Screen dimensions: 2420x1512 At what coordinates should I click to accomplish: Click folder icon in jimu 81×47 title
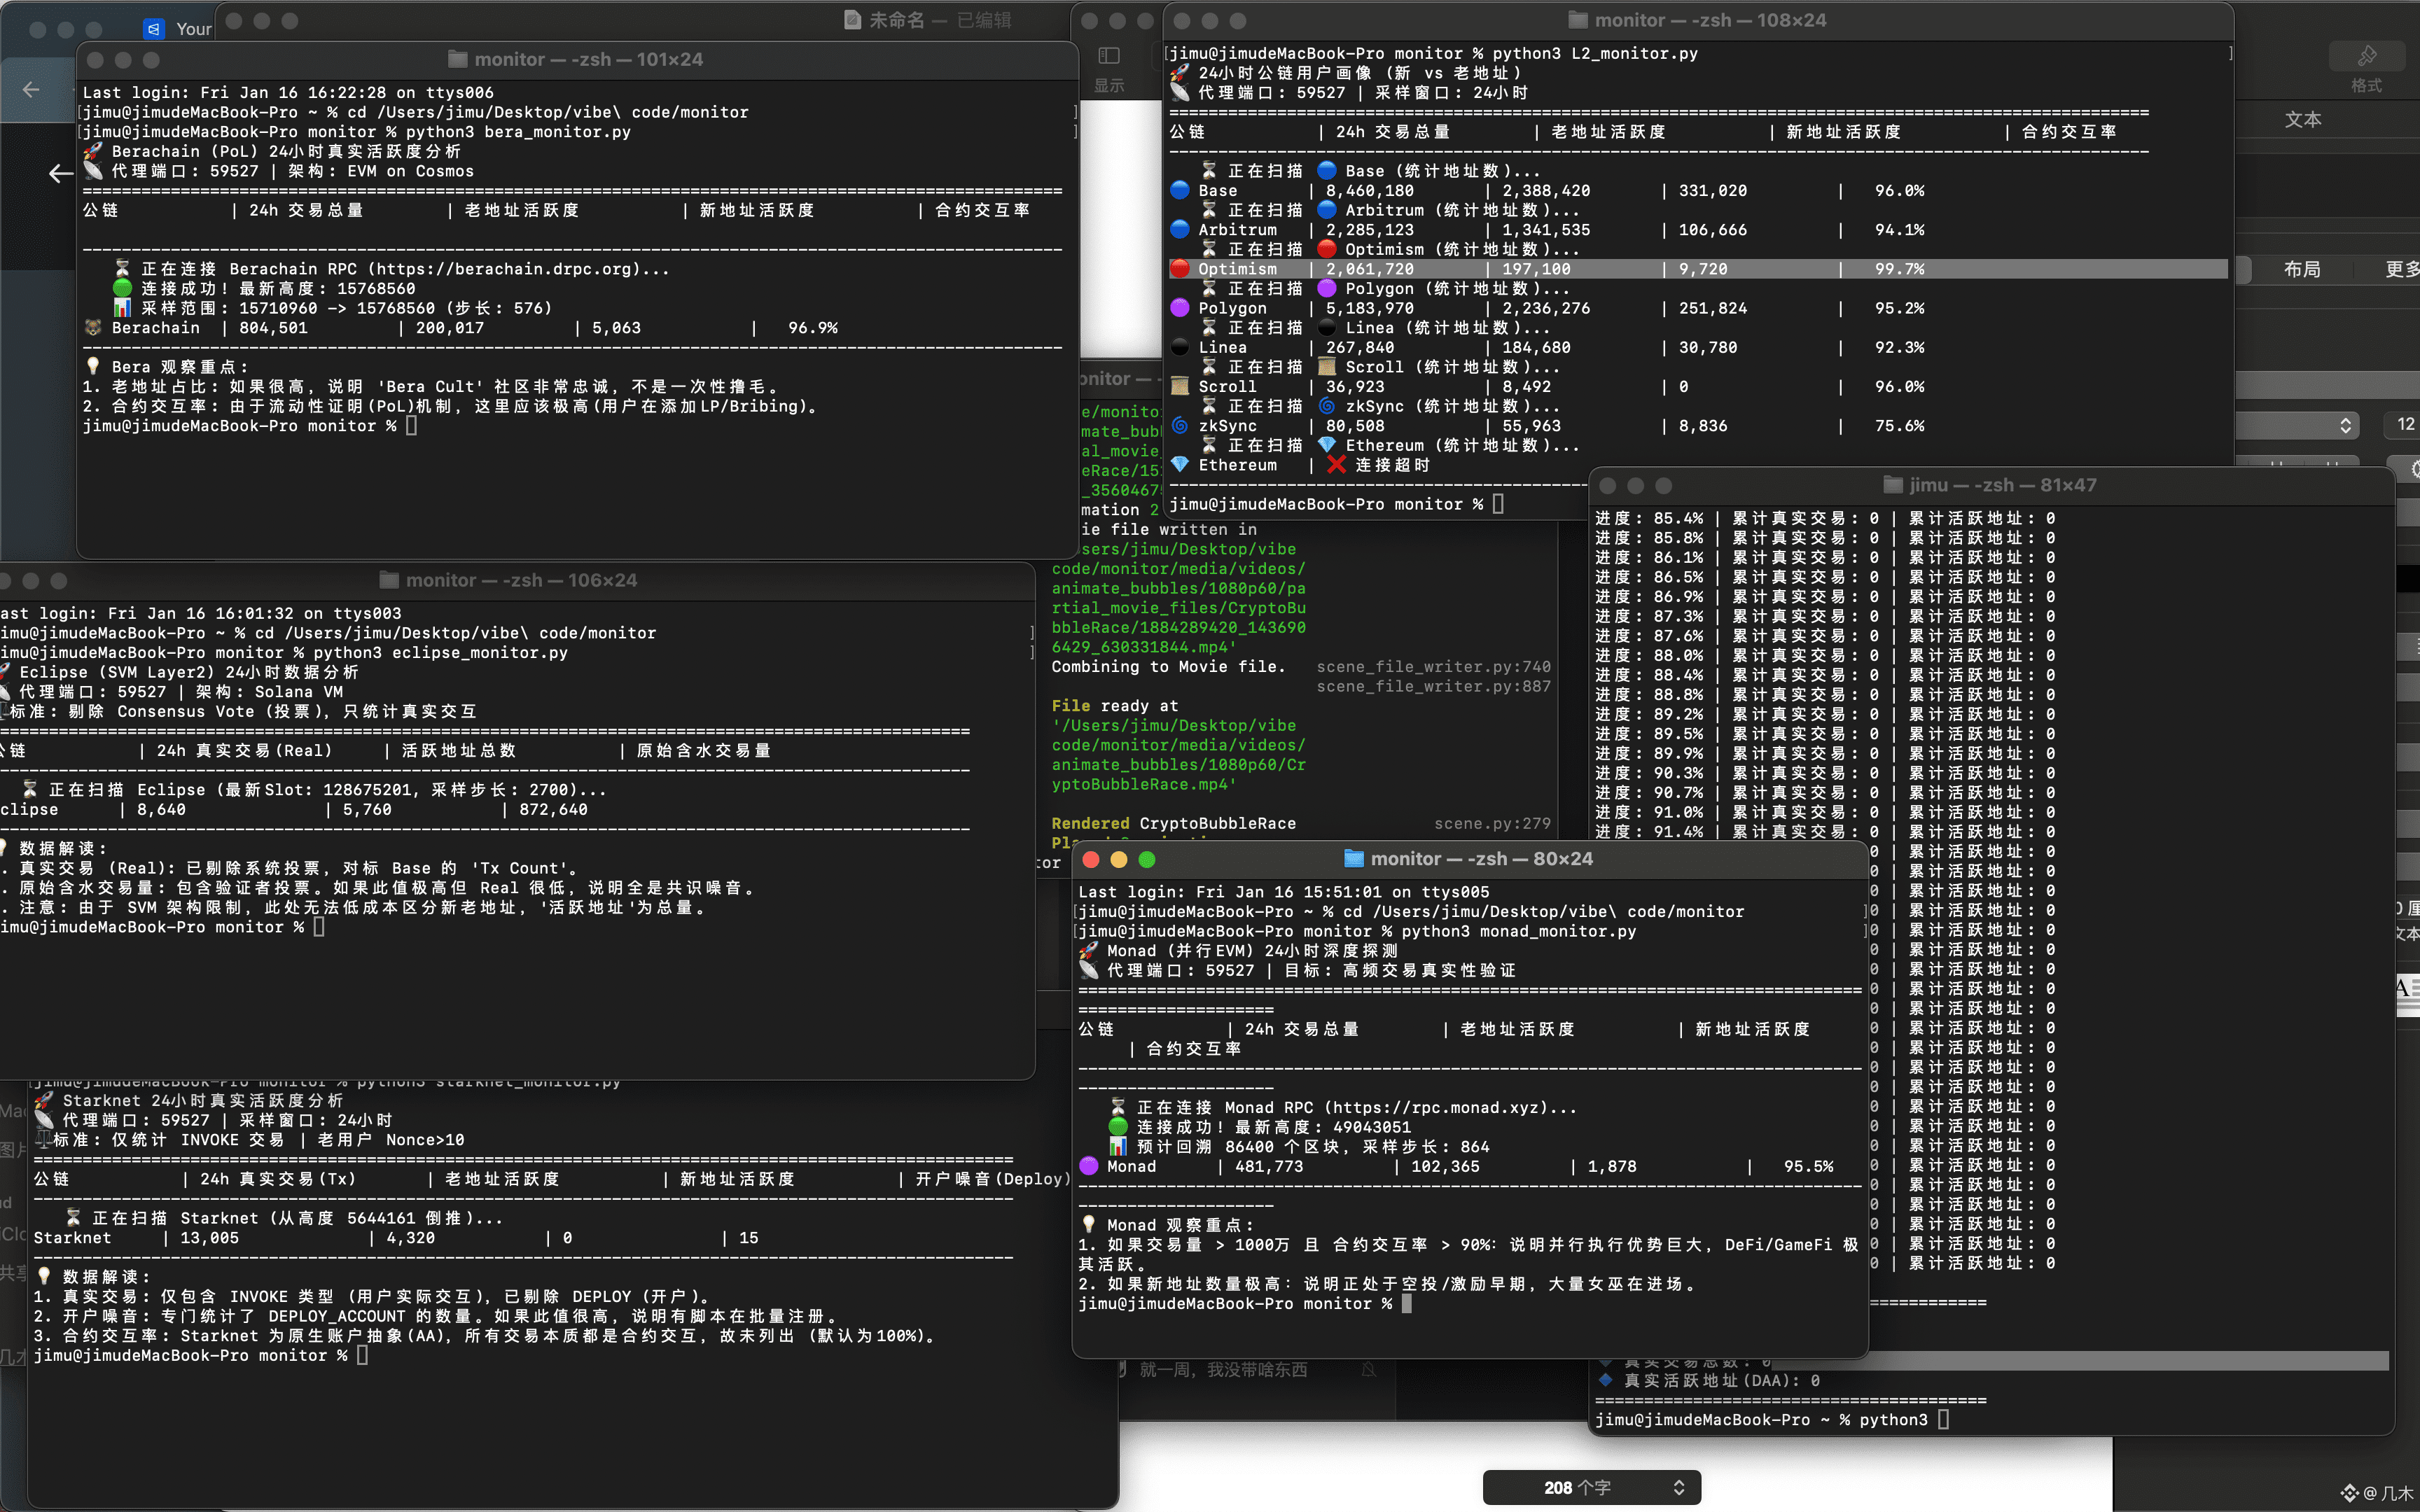click(1892, 485)
